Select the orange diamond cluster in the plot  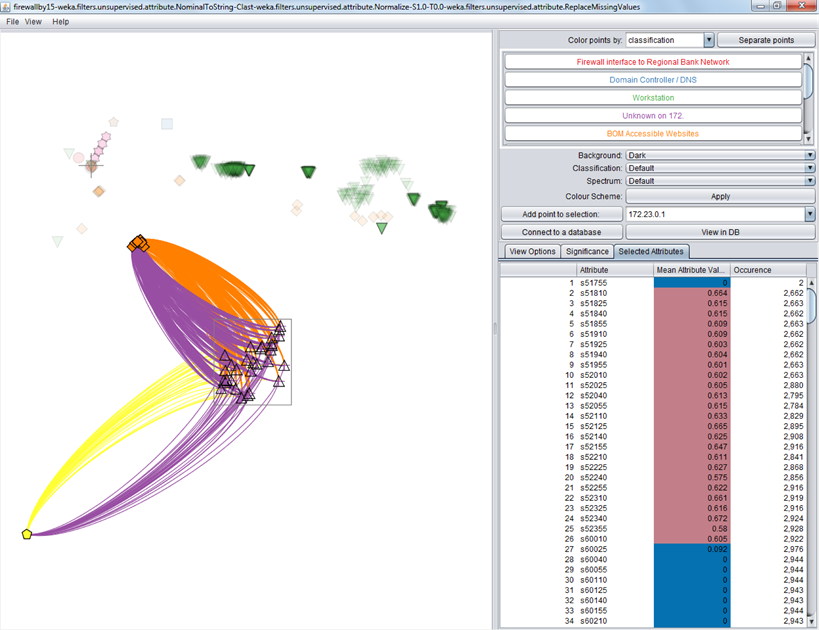tap(138, 243)
